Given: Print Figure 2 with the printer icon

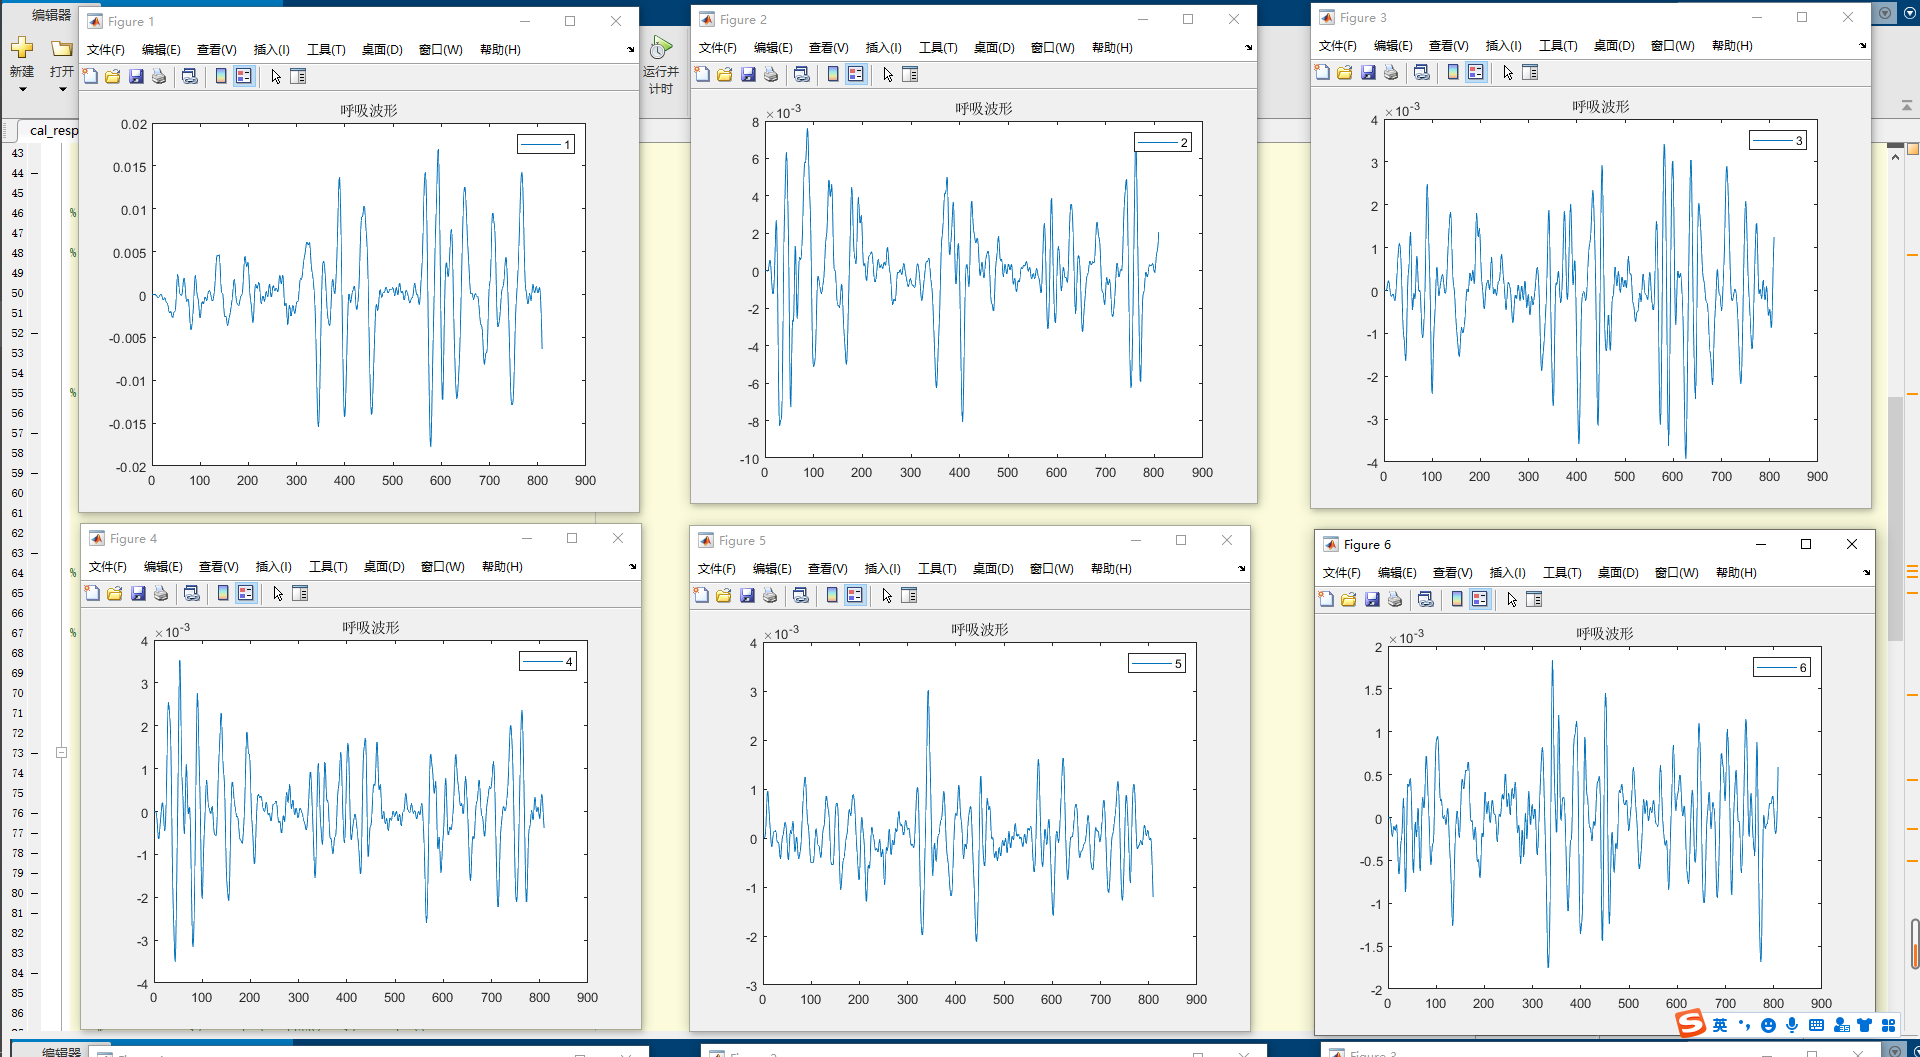Looking at the screenshot, I should 771,74.
